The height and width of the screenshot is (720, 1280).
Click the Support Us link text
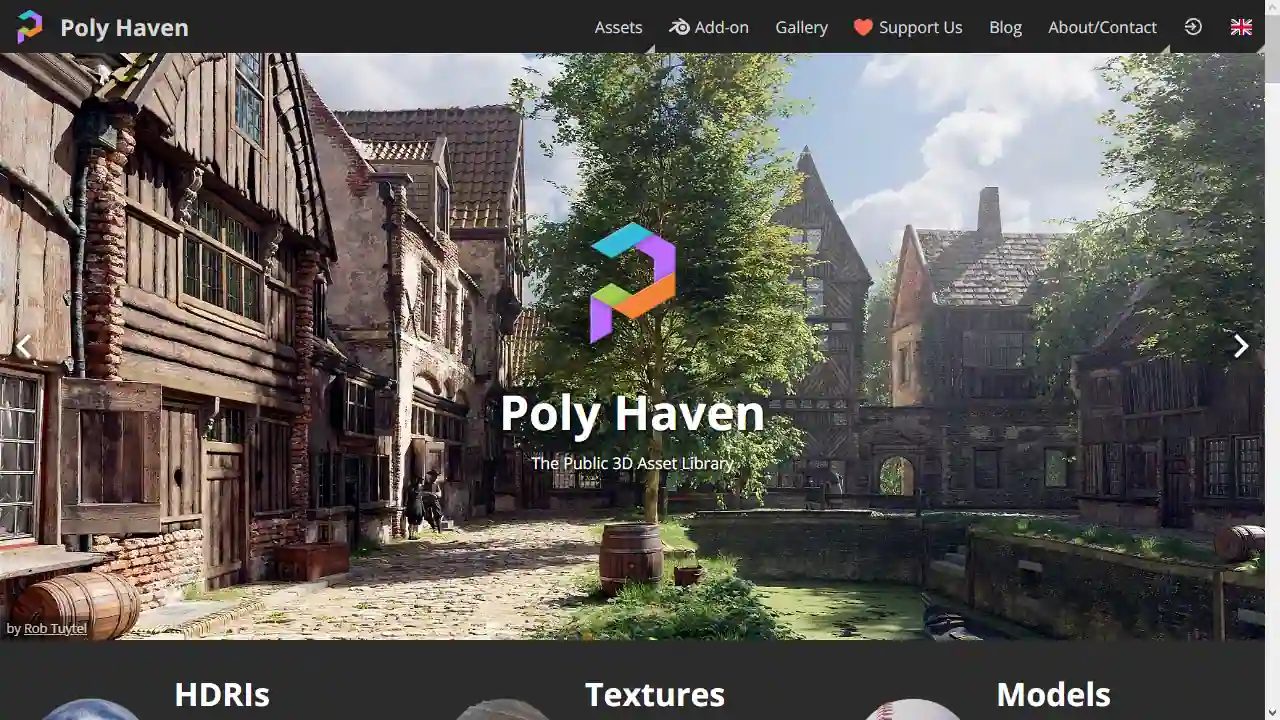coord(920,27)
